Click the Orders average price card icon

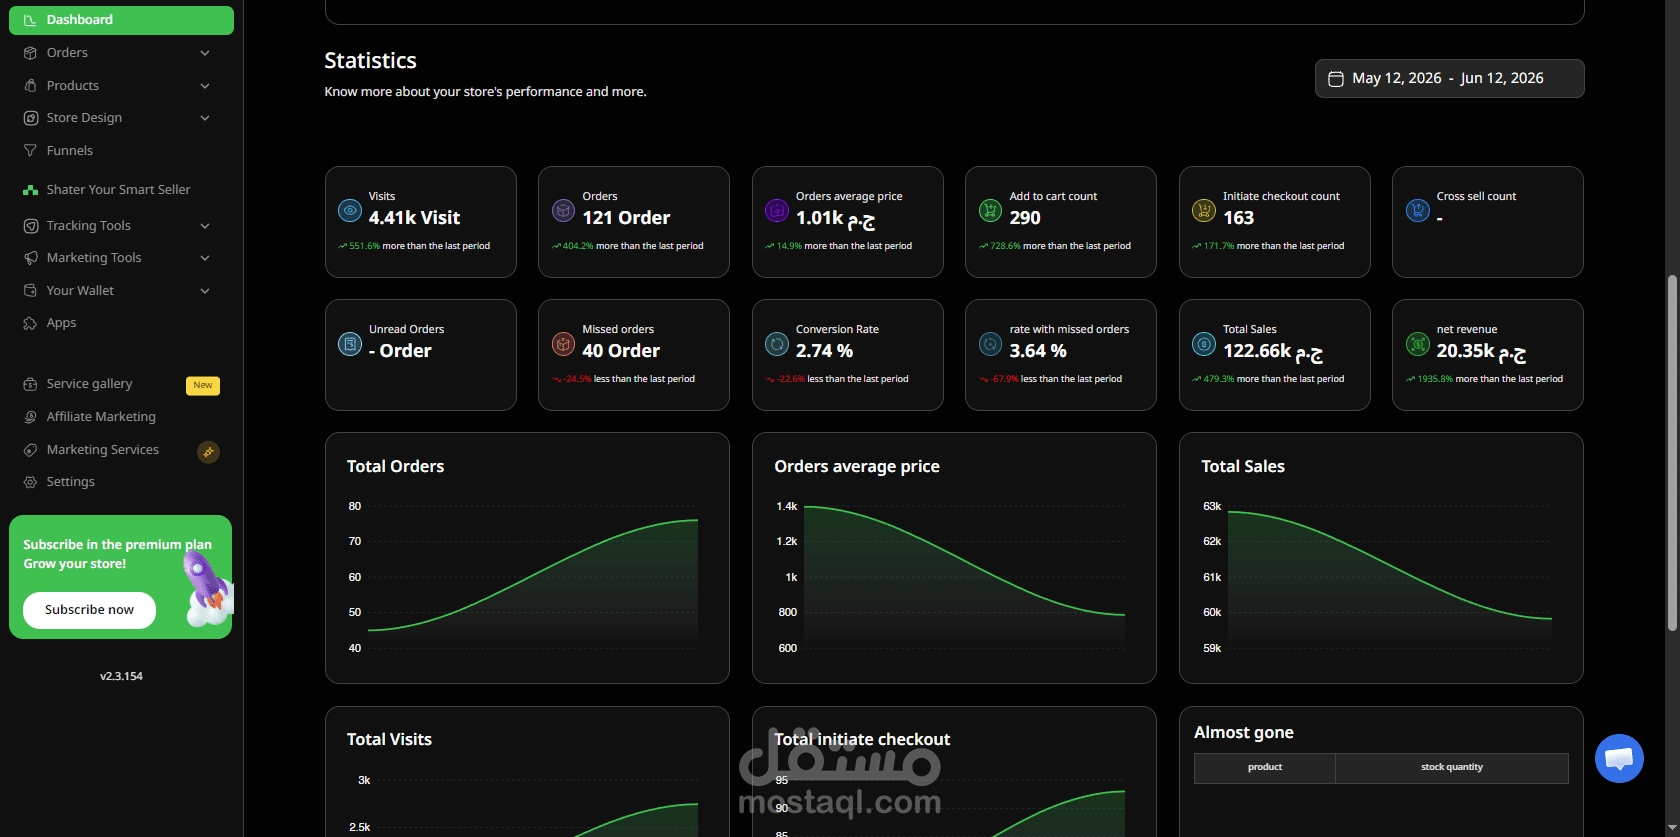tap(777, 211)
